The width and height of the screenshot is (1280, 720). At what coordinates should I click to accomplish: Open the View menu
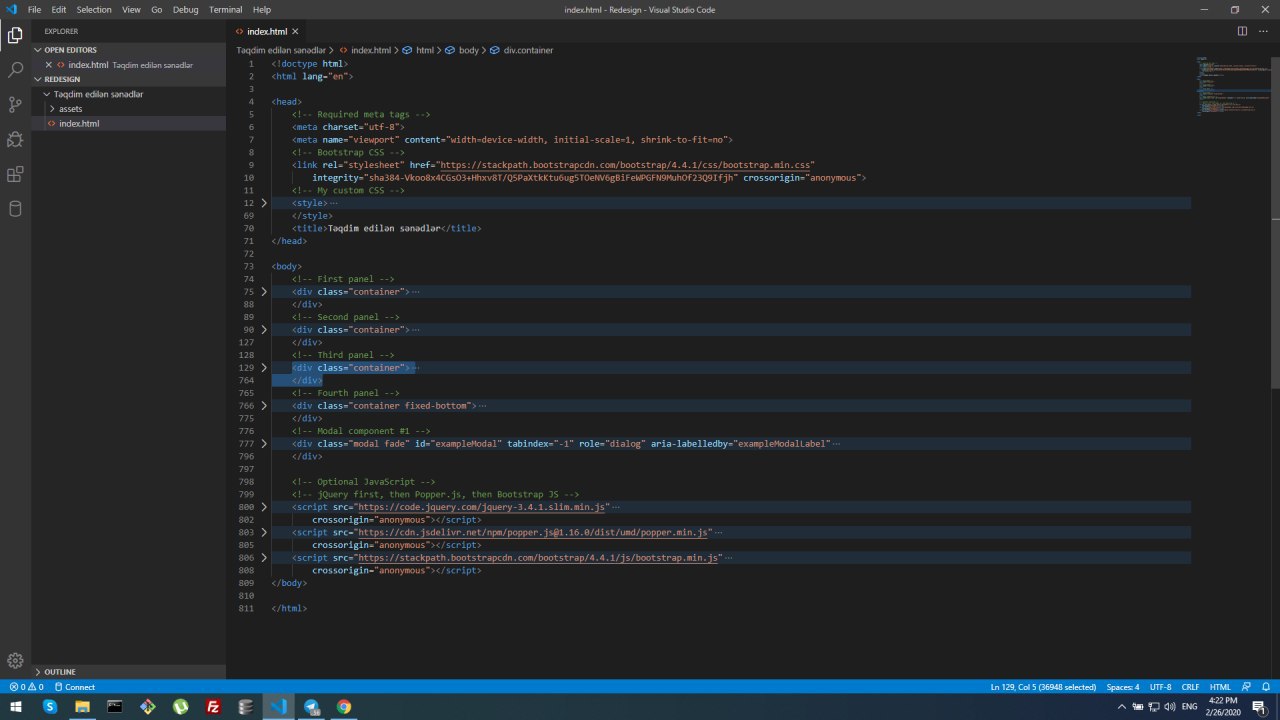coord(131,9)
